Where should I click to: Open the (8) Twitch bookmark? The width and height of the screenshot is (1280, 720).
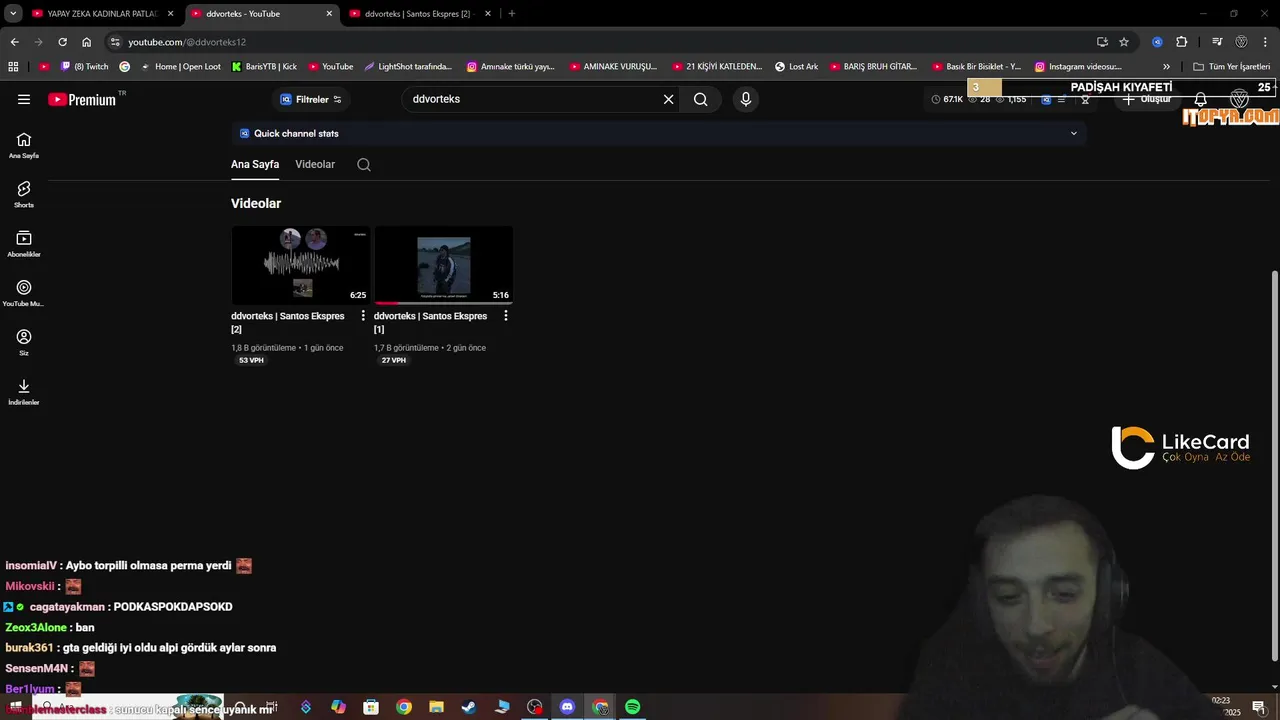84,67
